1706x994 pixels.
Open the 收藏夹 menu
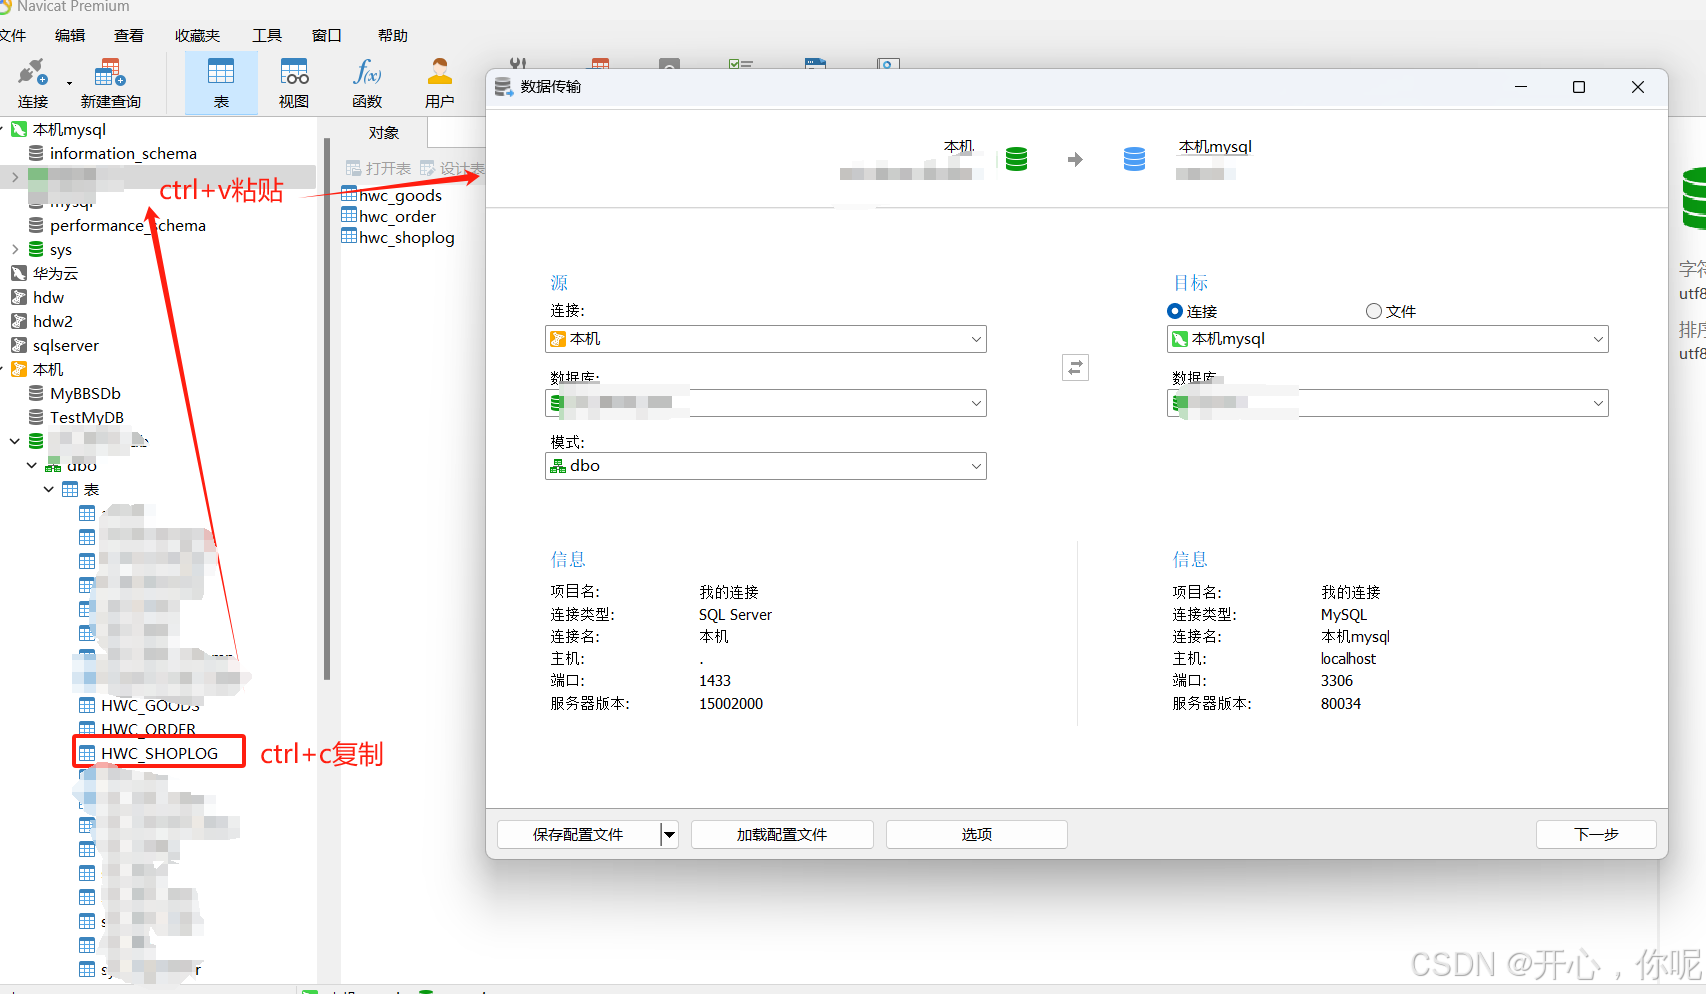(197, 35)
